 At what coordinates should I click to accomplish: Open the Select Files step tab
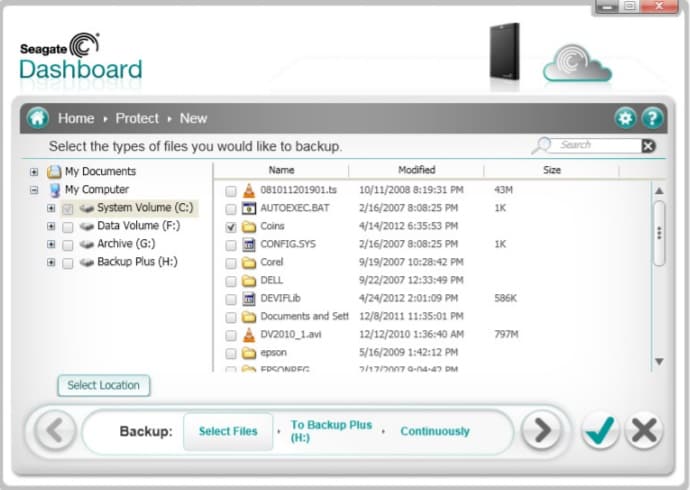pos(228,431)
